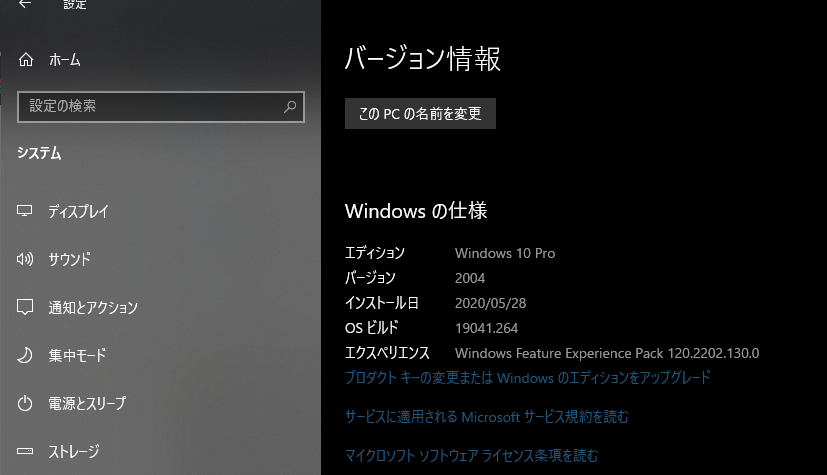Select the OS build value 19041.264

tap(486, 328)
